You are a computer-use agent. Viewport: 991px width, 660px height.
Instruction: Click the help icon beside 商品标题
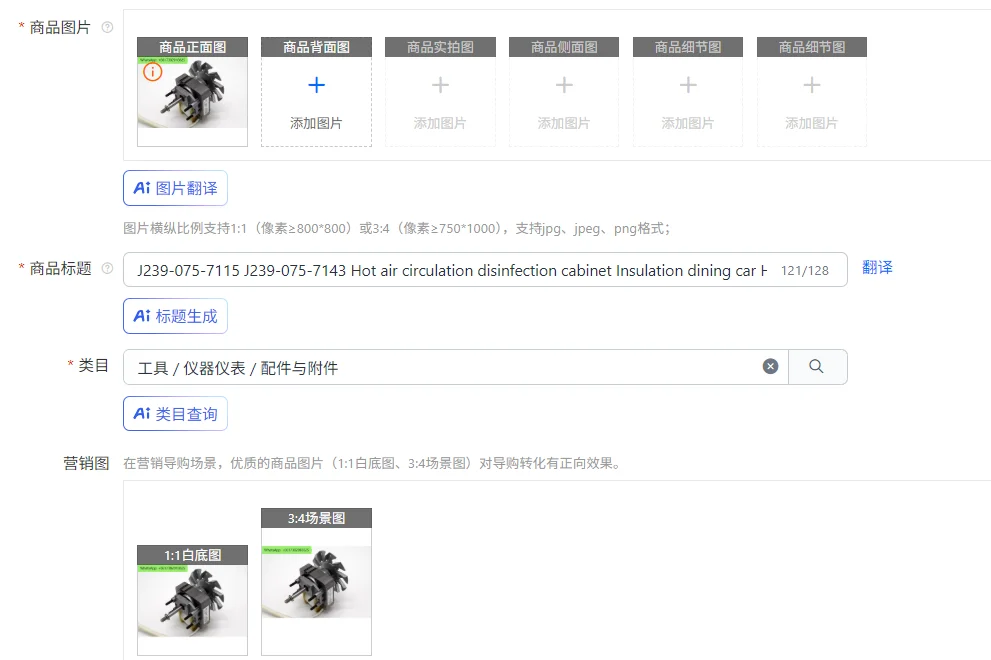point(107,269)
